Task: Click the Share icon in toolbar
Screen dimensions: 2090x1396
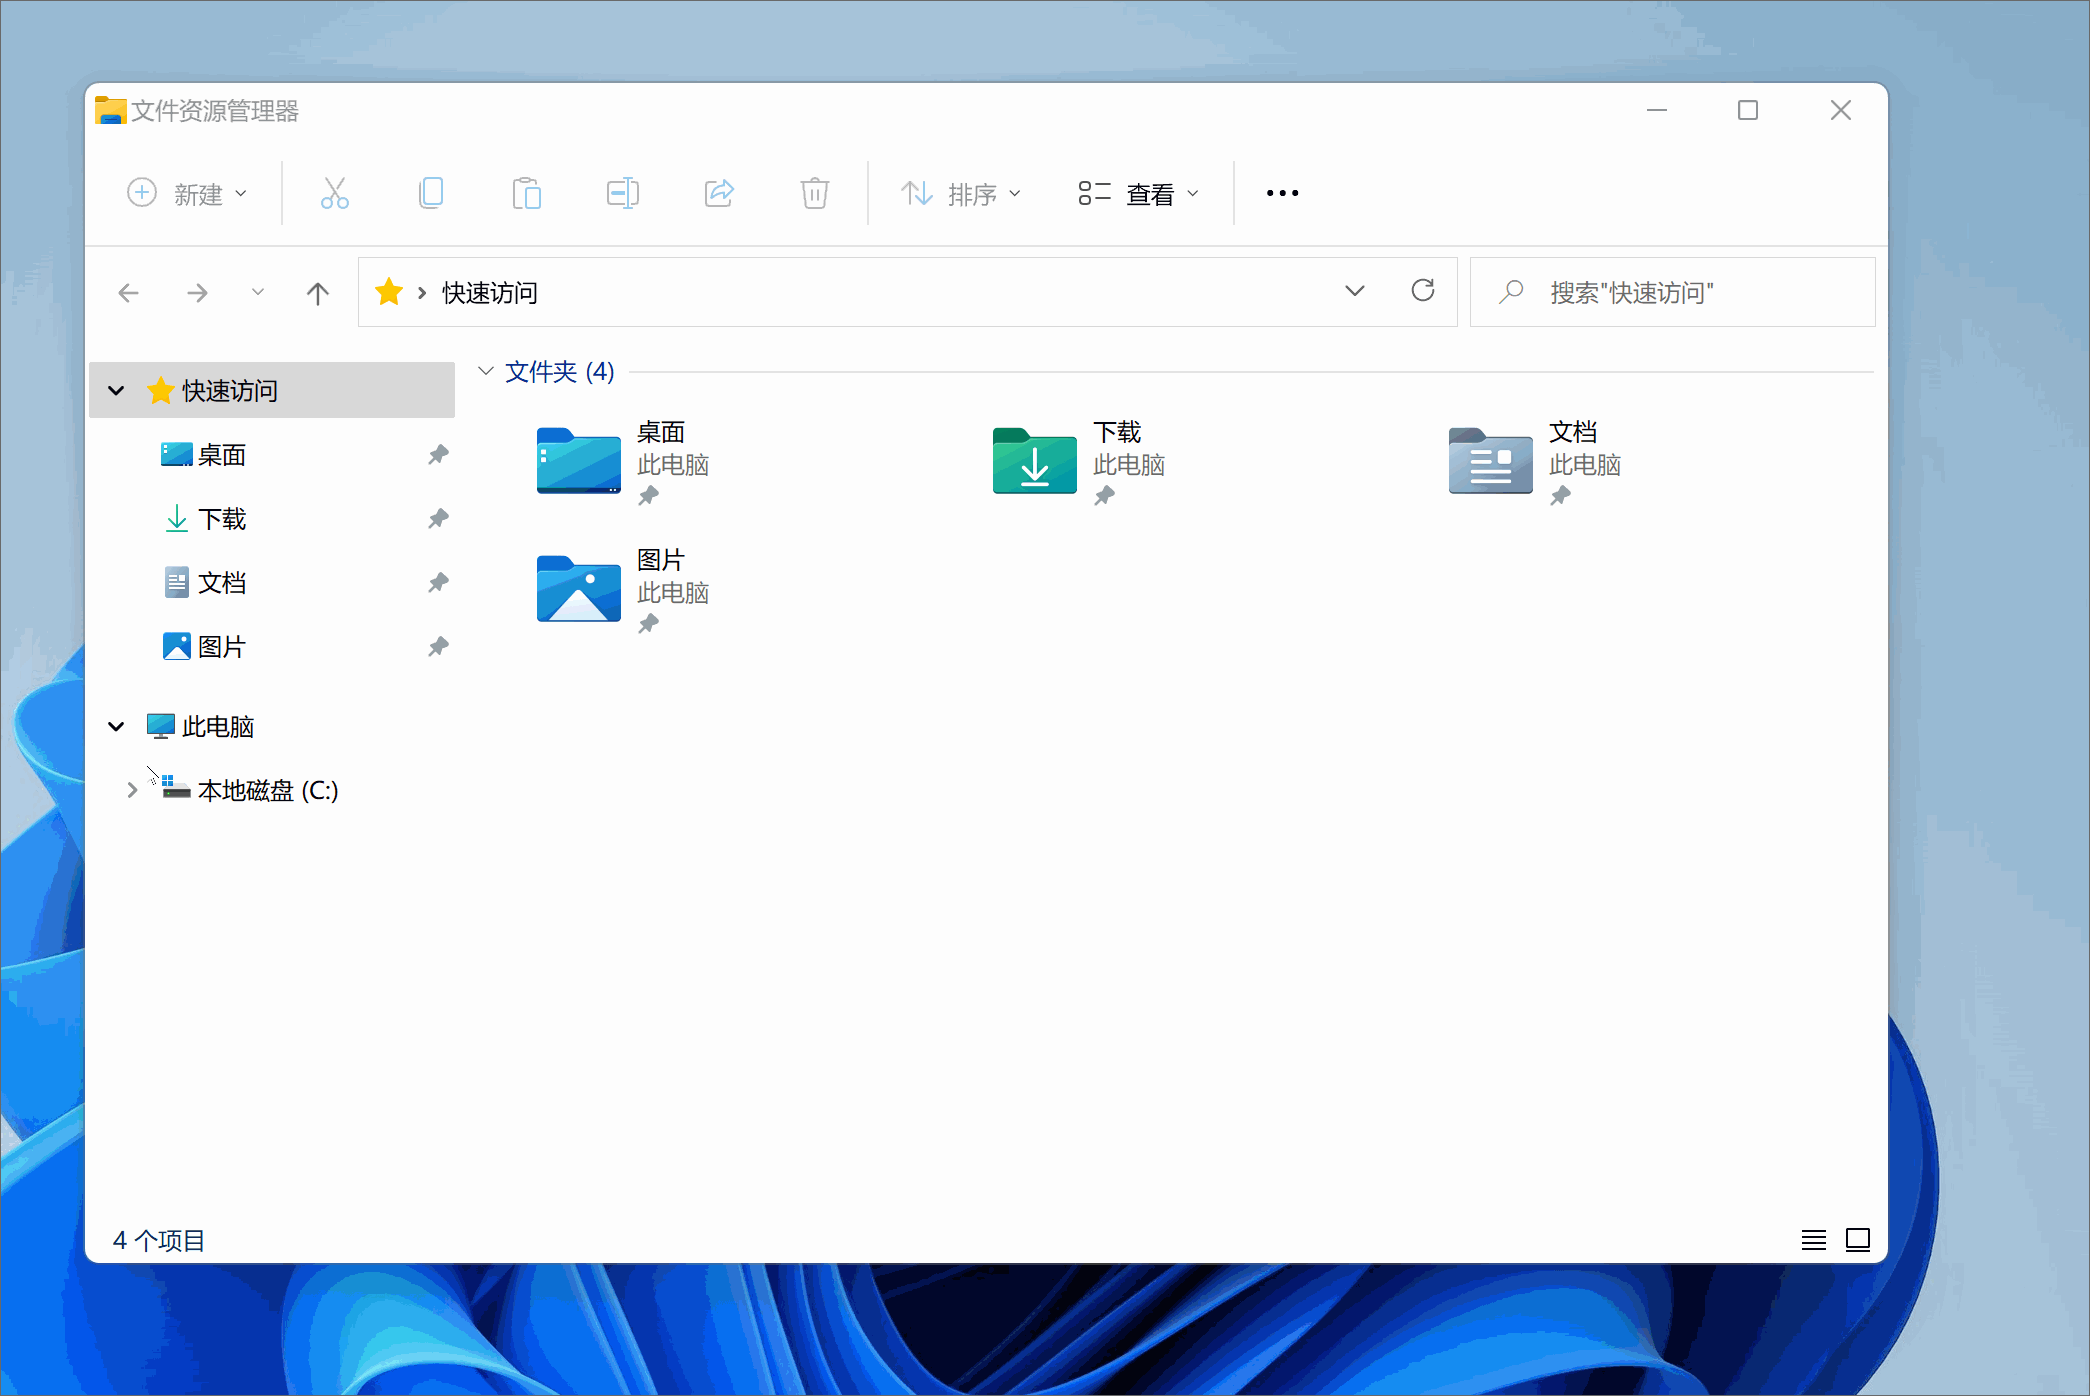Action: [x=719, y=193]
